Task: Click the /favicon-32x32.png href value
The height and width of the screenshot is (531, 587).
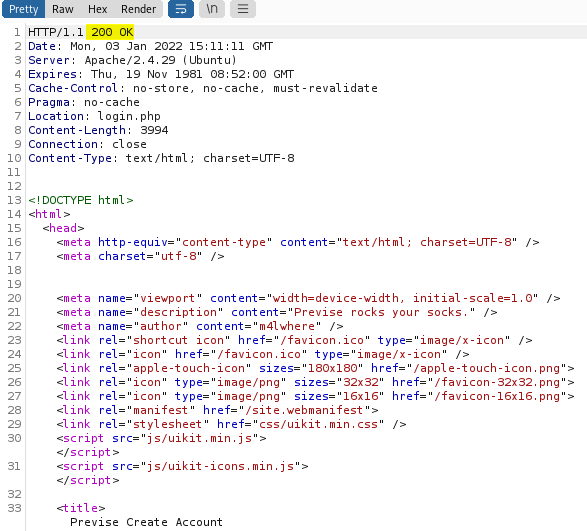Action: [498, 382]
